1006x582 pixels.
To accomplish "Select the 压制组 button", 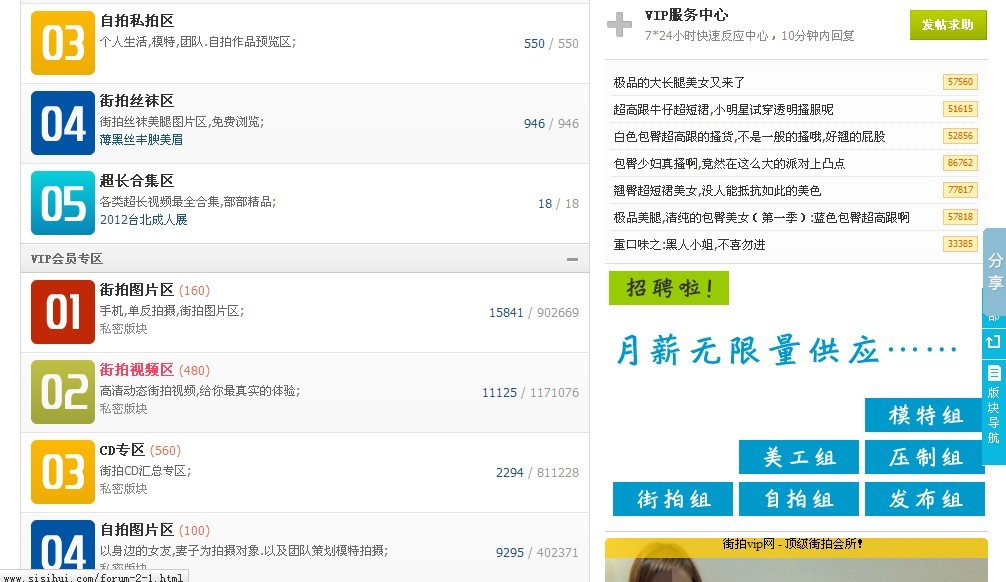I will 924,457.
